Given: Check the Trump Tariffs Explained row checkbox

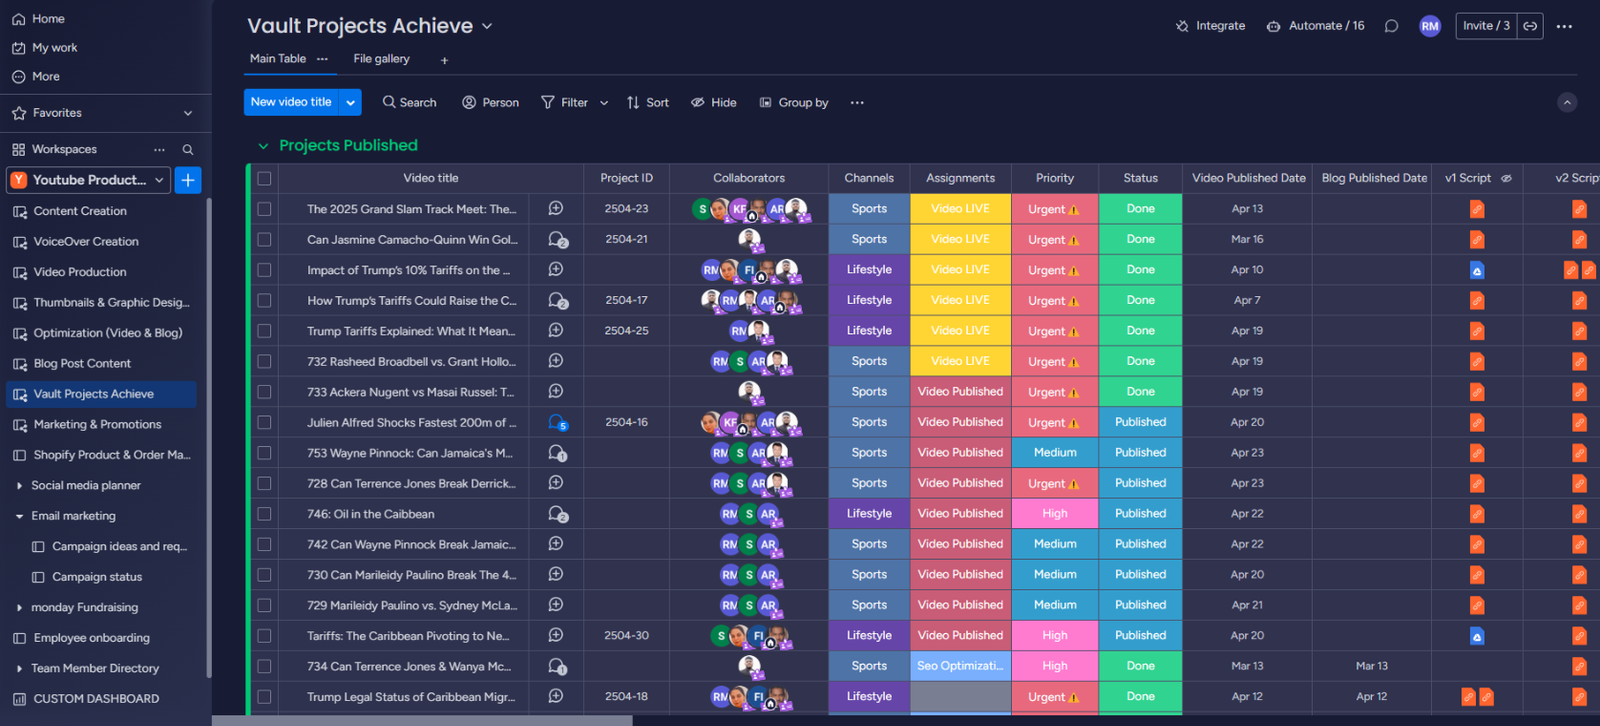Looking at the screenshot, I should (x=264, y=331).
